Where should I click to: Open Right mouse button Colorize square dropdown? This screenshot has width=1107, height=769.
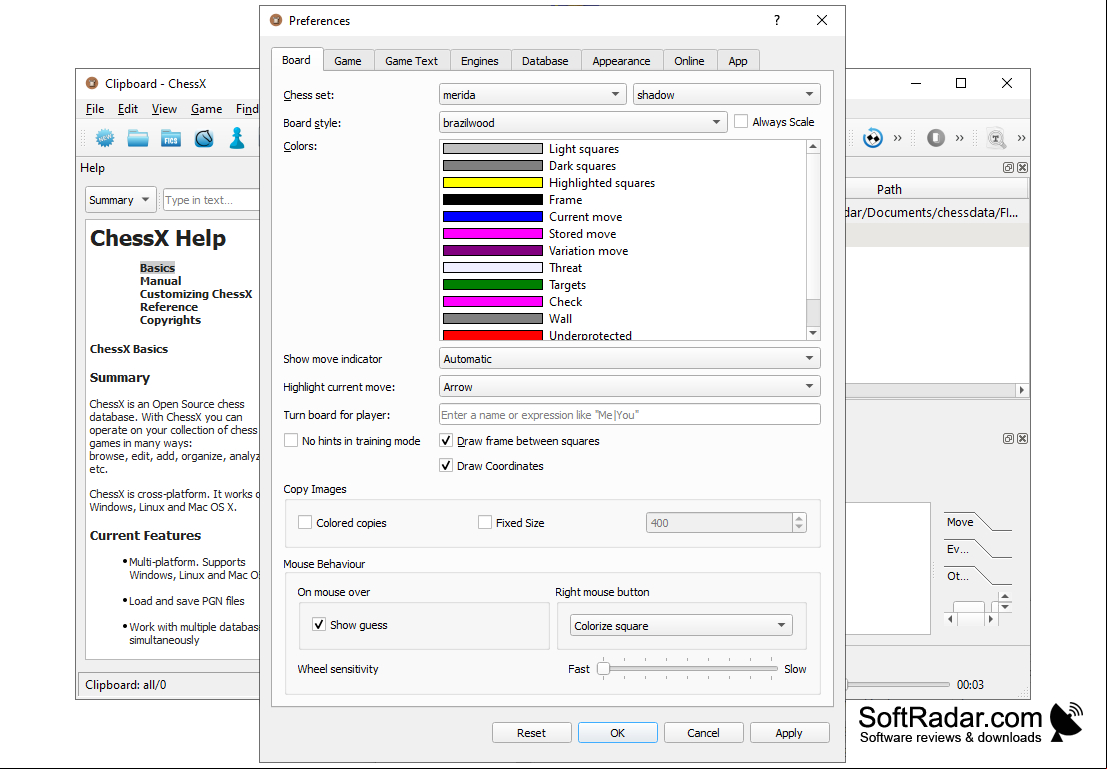[x=681, y=626]
